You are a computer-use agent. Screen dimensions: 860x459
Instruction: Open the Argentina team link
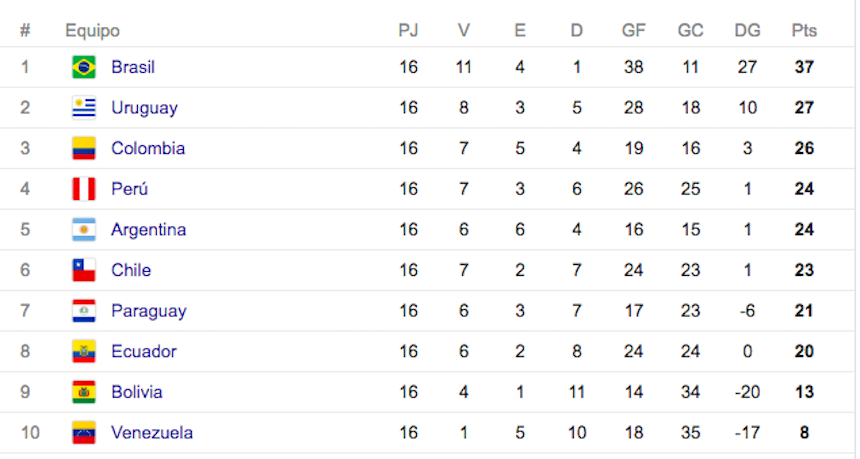pos(148,230)
